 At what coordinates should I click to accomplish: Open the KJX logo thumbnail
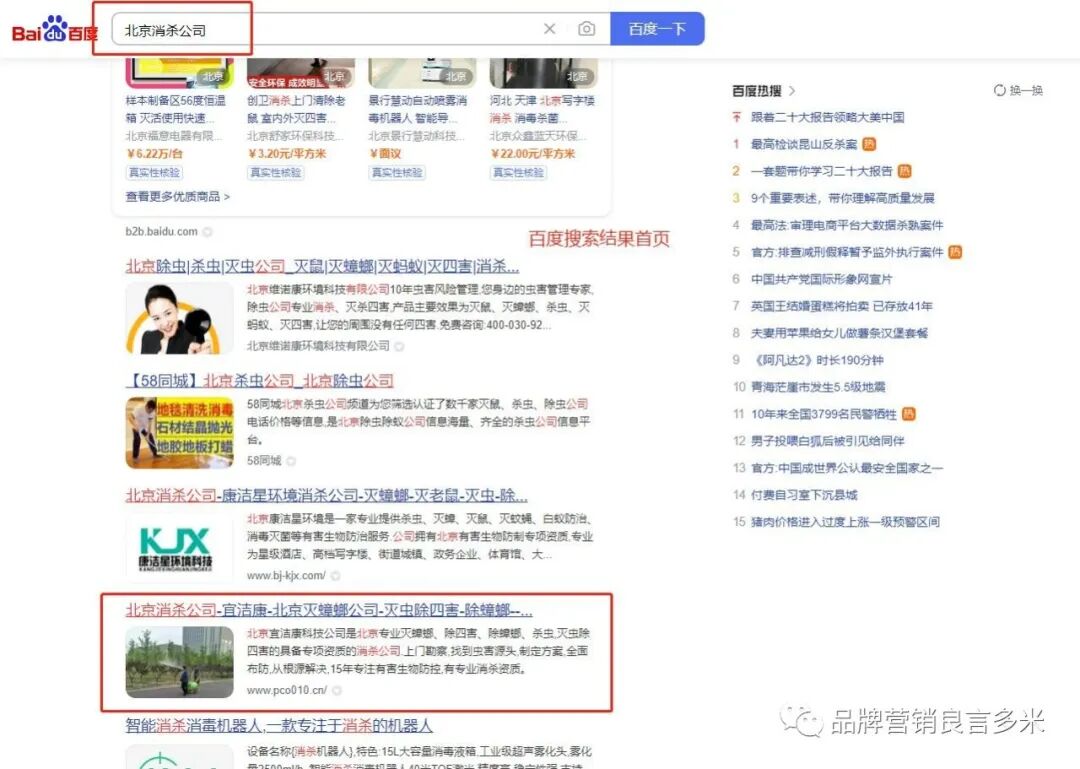[x=179, y=548]
